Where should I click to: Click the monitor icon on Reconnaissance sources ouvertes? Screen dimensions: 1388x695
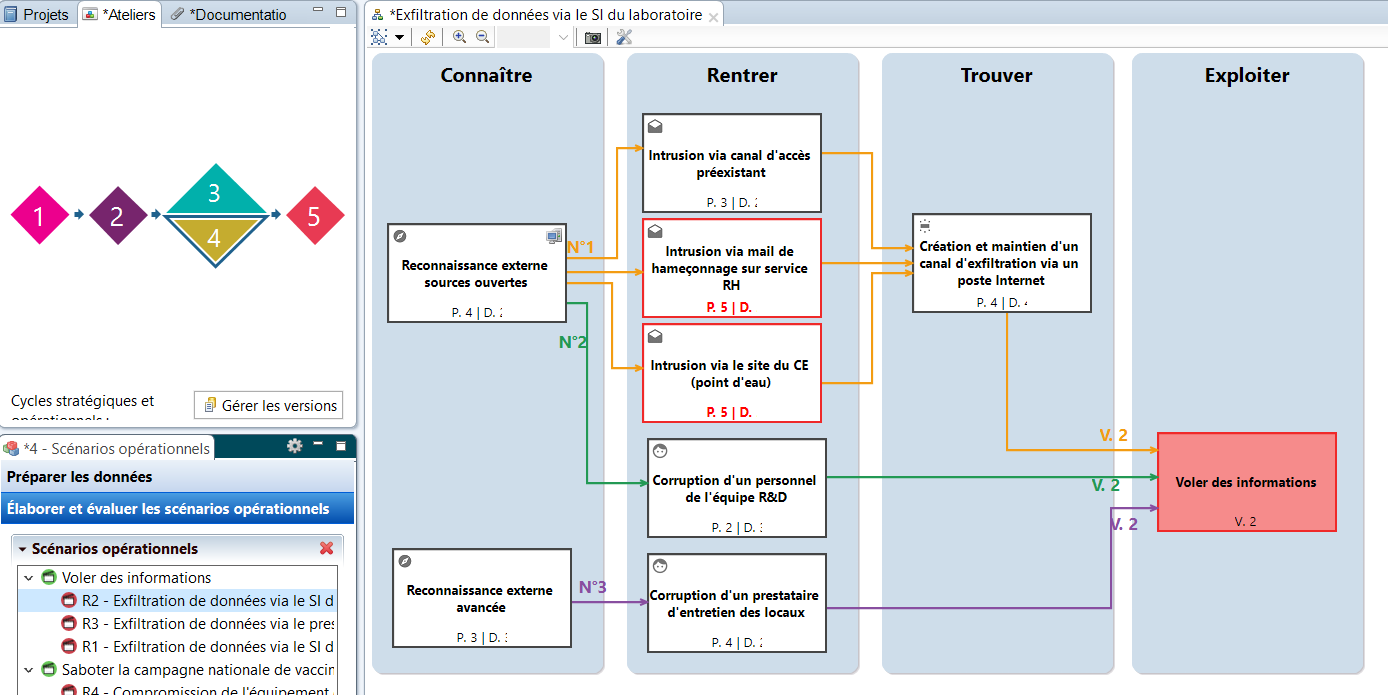pos(554,237)
